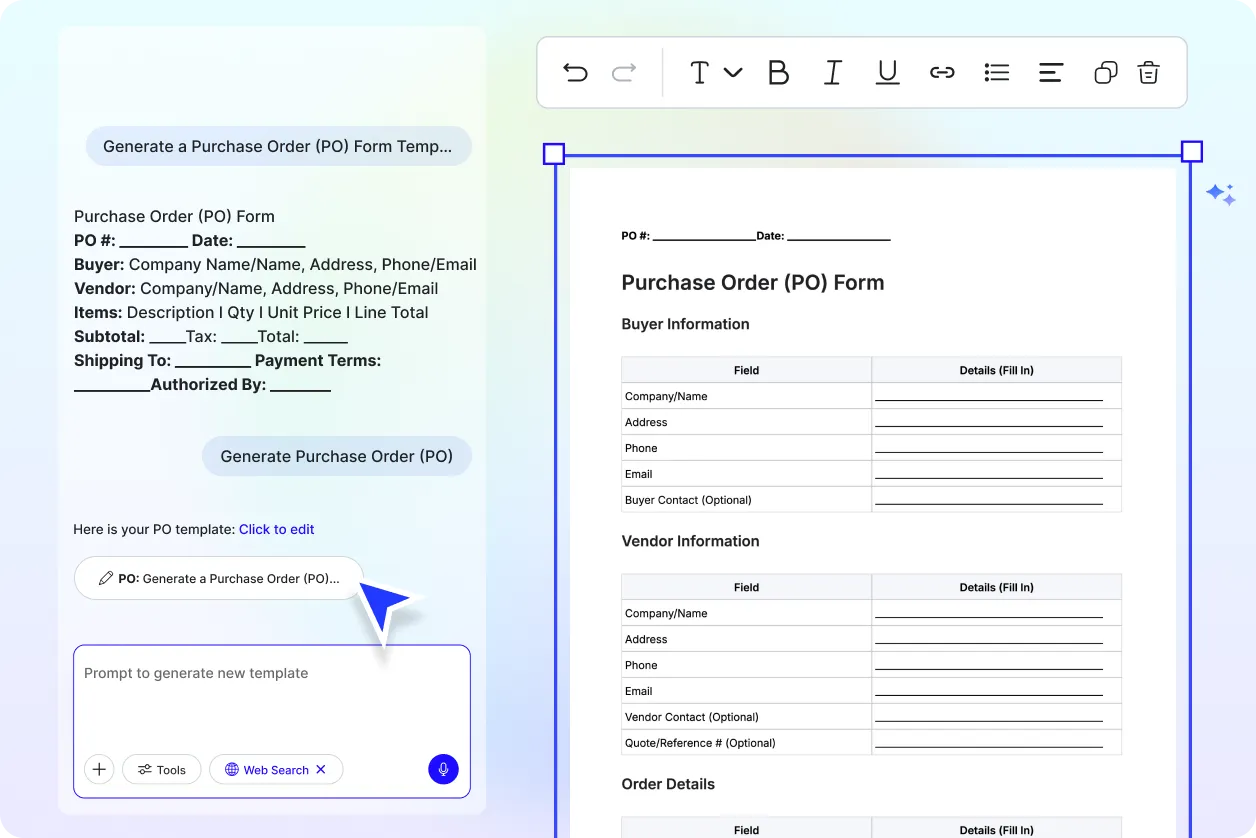
Task: Click the 'Date:' label in the document header
Action: (770, 236)
